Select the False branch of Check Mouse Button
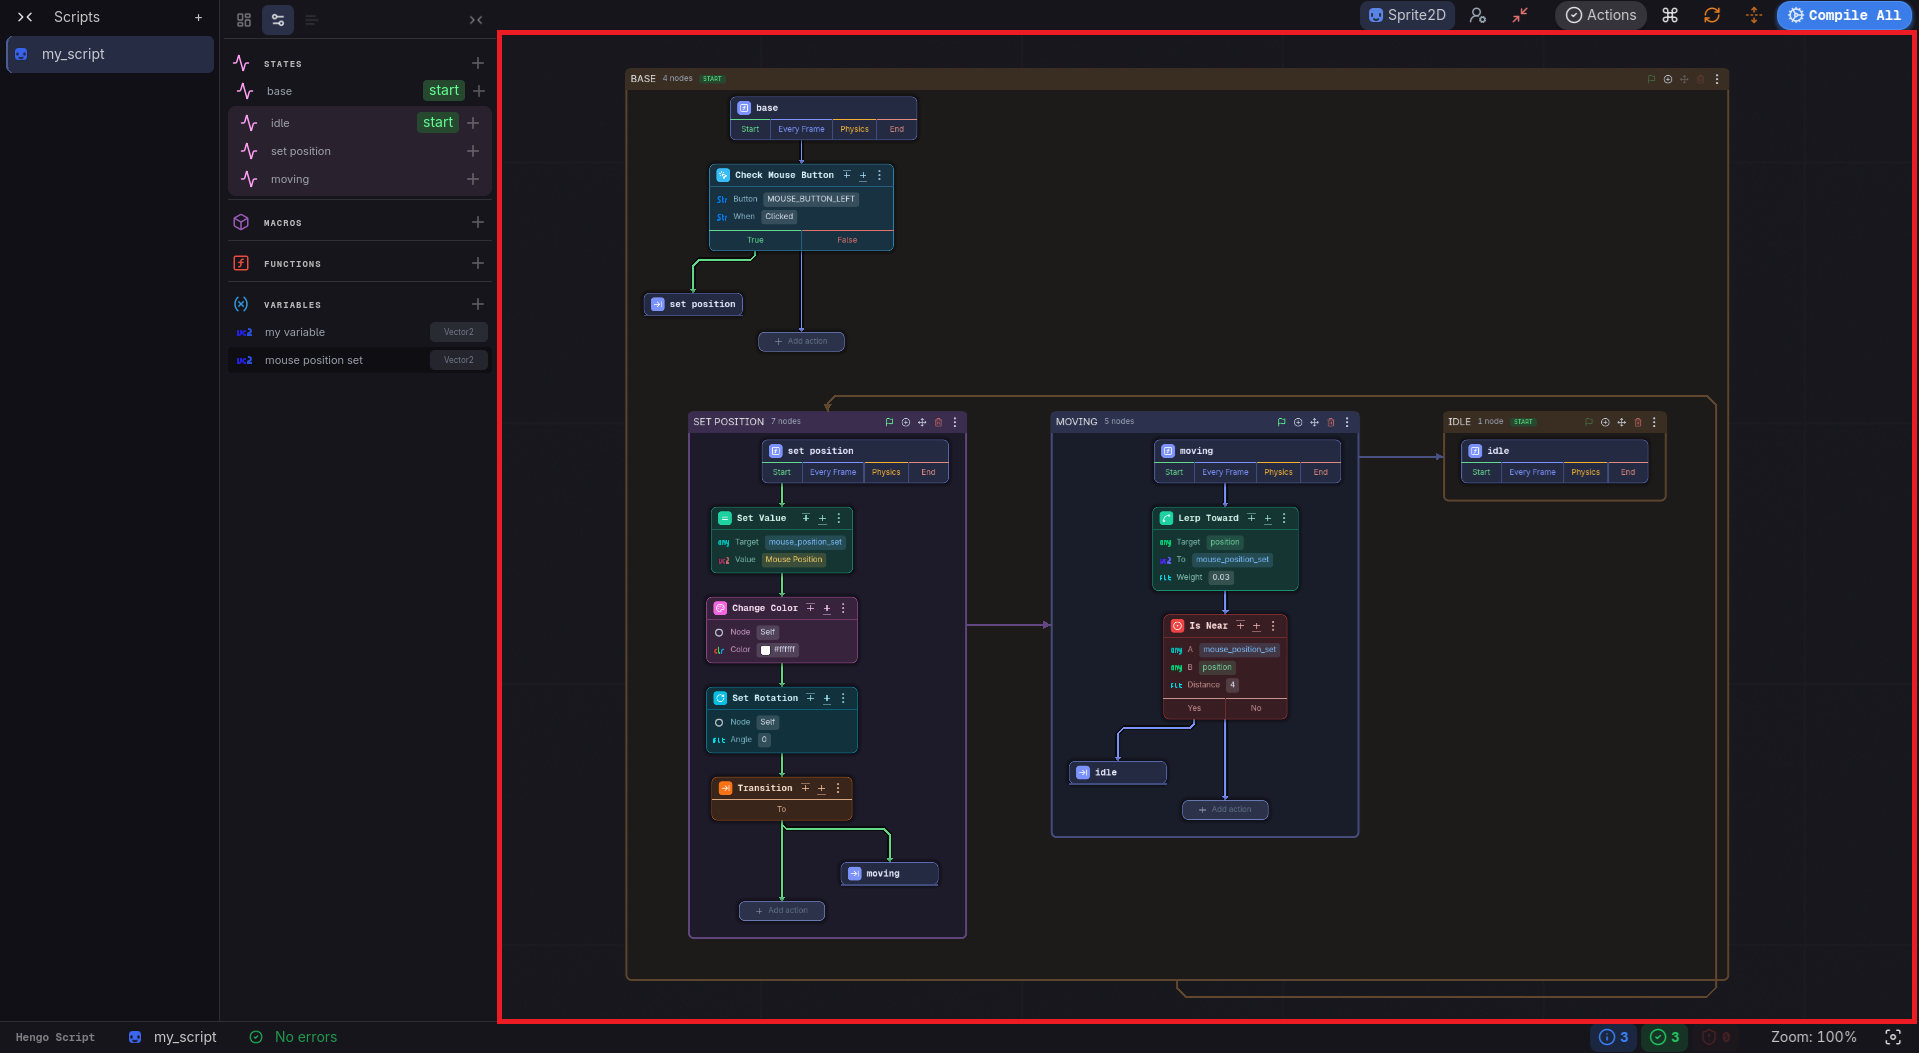Image resolution: width=1919 pixels, height=1053 pixels. point(847,240)
